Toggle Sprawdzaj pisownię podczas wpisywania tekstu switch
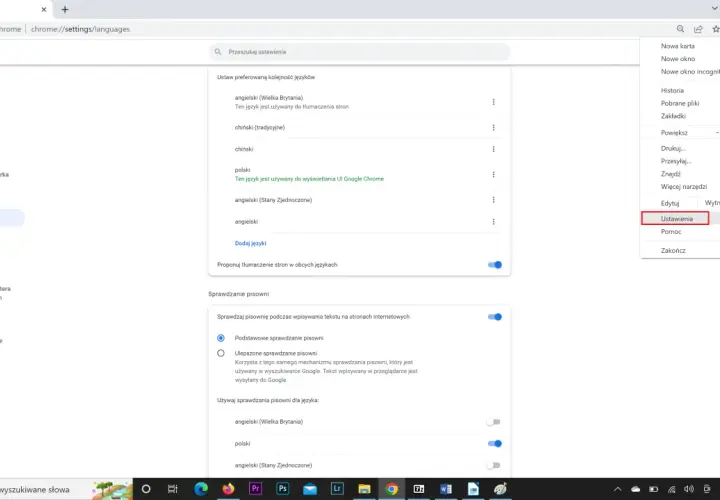Image resolution: width=720 pixels, height=500 pixels. (495, 317)
